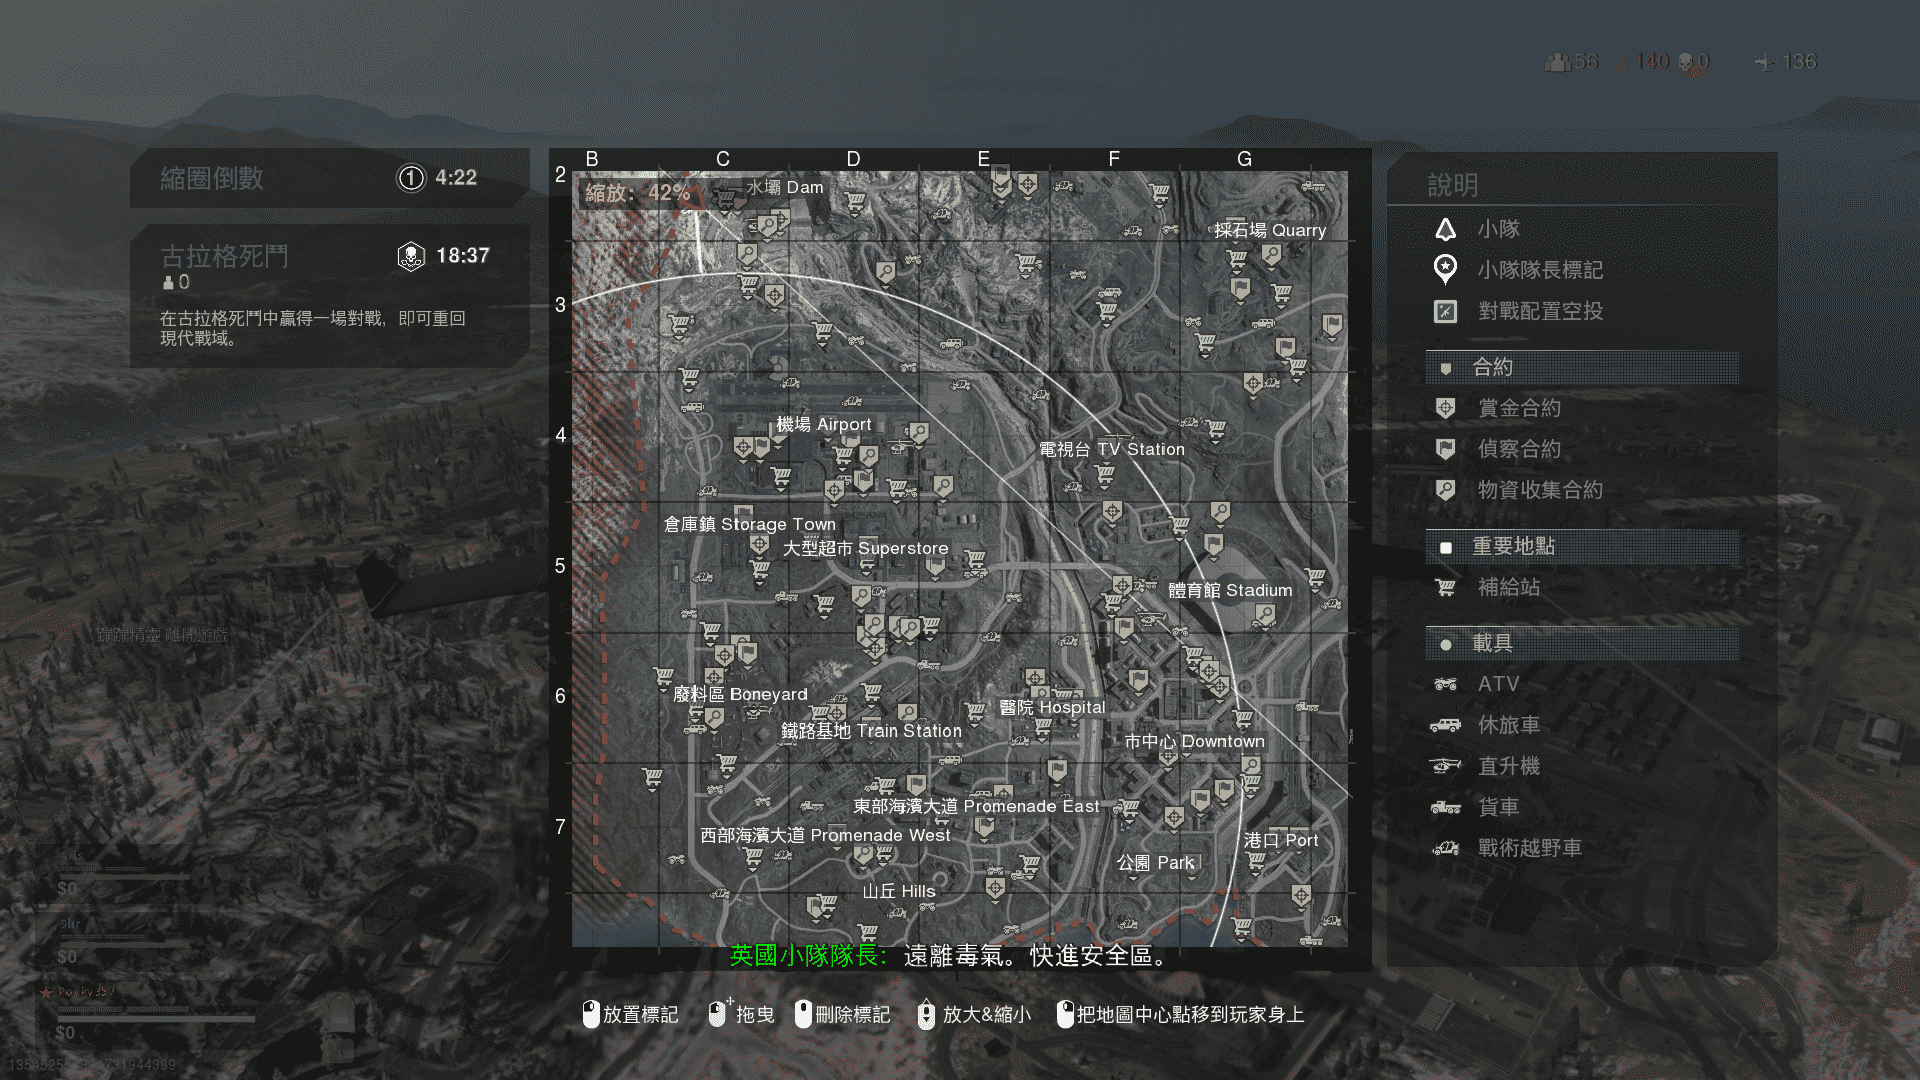Image resolution: width=1920 pixels, height=1080 pixels.
Task: Click the 廢料區 Boneyard map label
Action: coord(740,695)
